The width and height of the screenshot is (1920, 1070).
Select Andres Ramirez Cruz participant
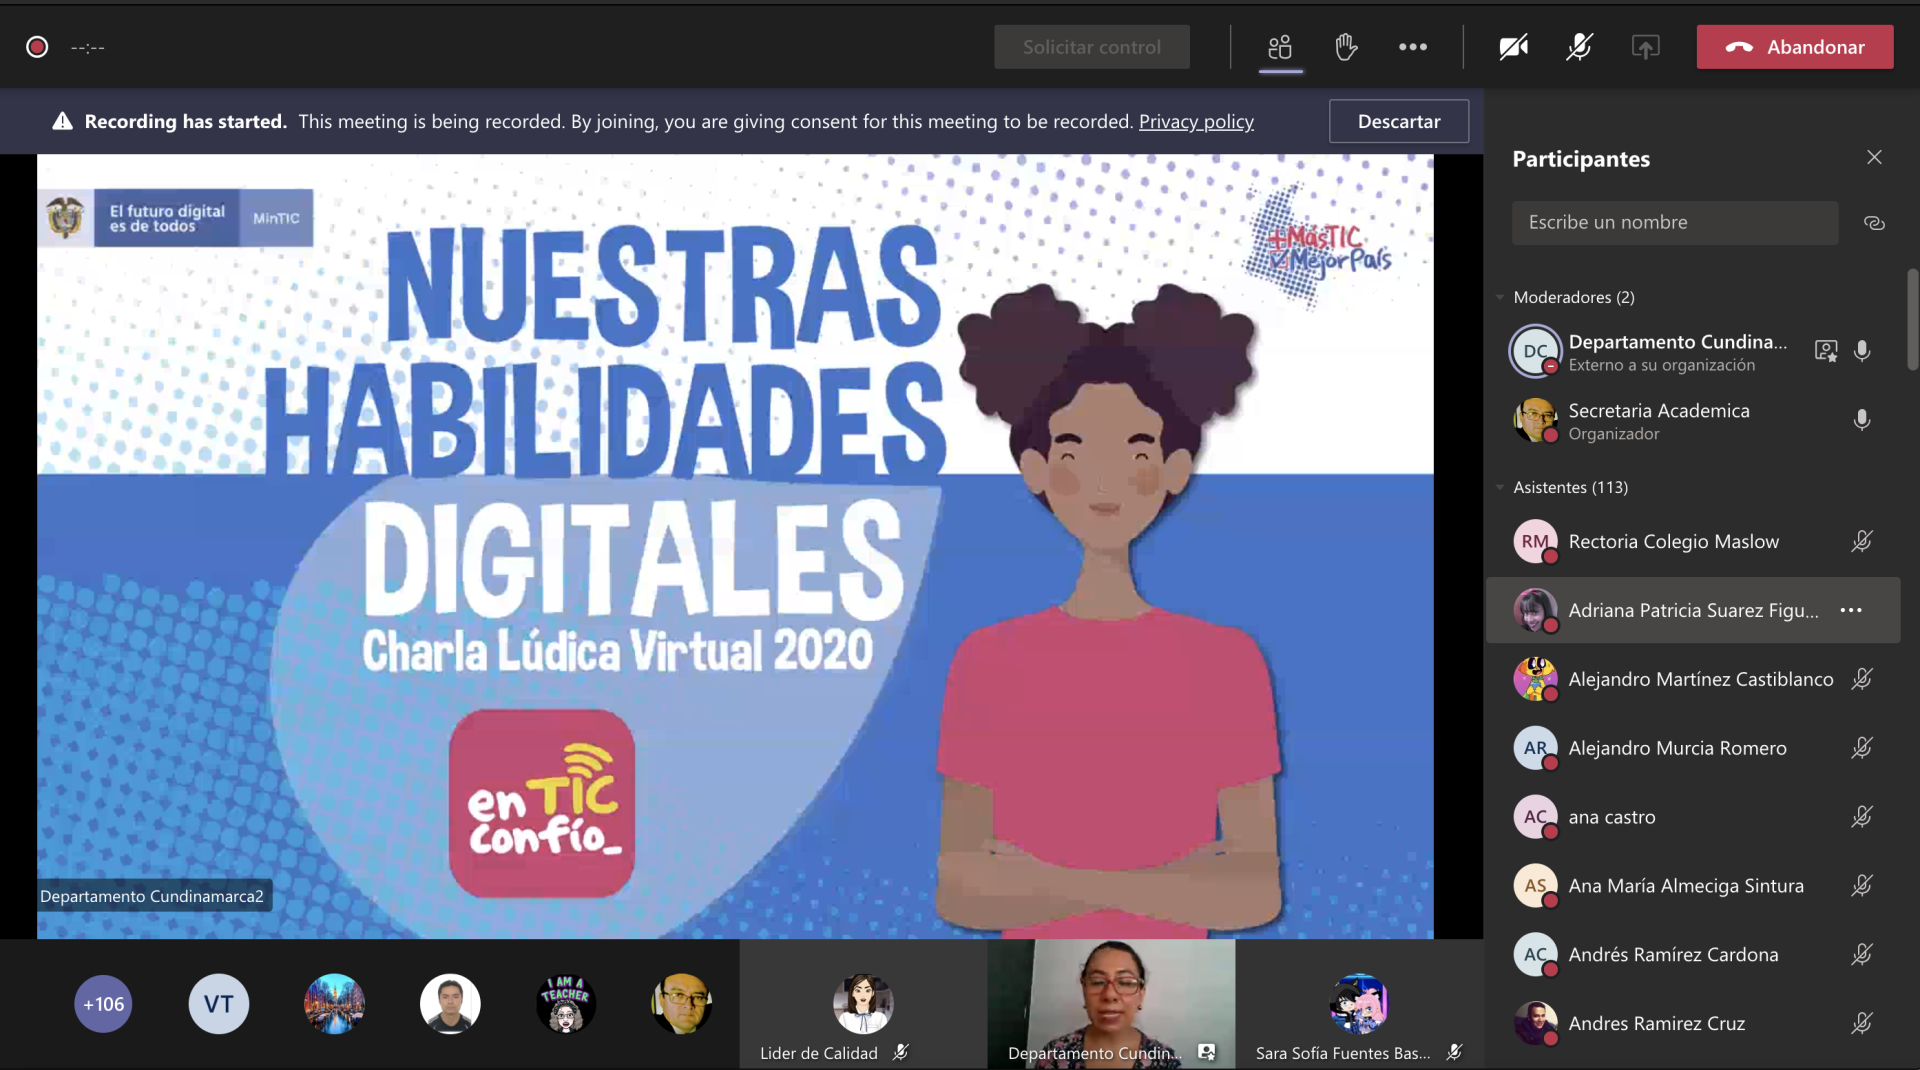(1693, 1023)
